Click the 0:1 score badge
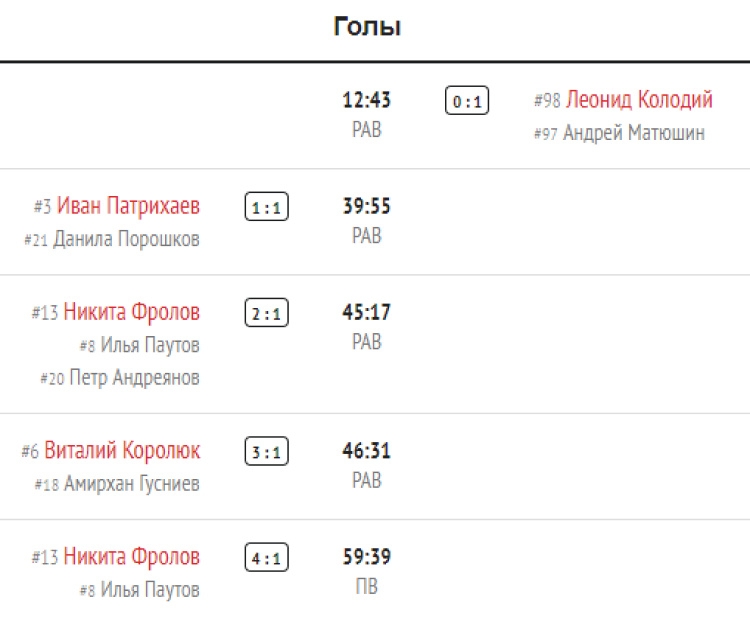The width and height of the screenshot is (750, 619). (466, 101)
